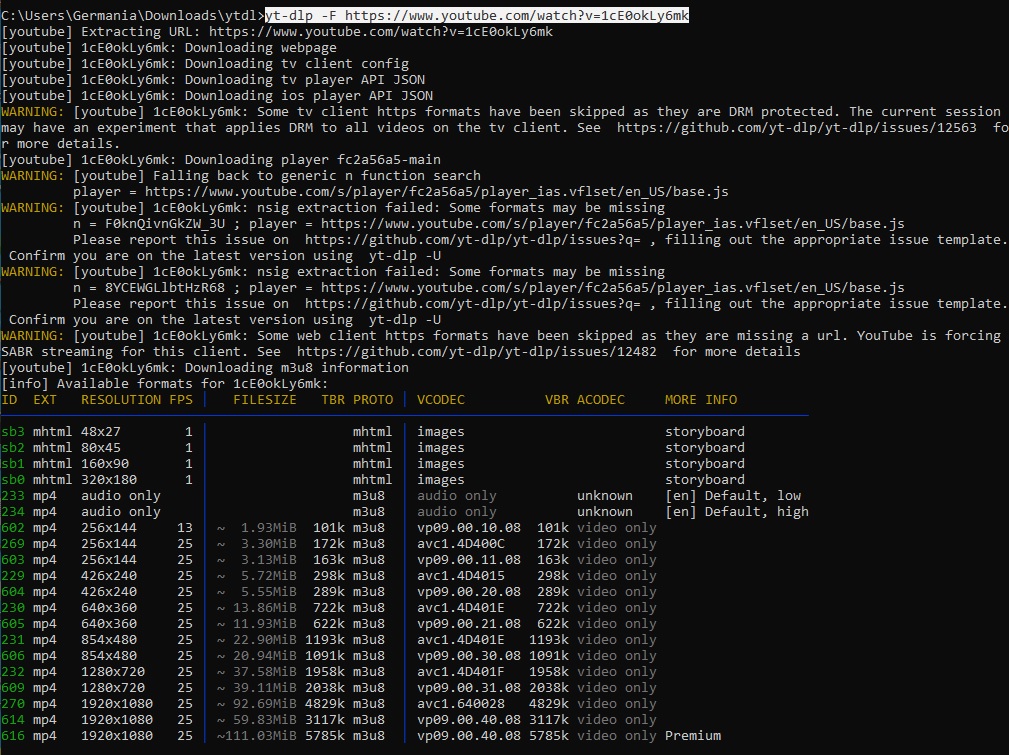Viewport: 1009px width, 755px height.
Task: Click the EXT column header
Action: [x=44, y=400]
